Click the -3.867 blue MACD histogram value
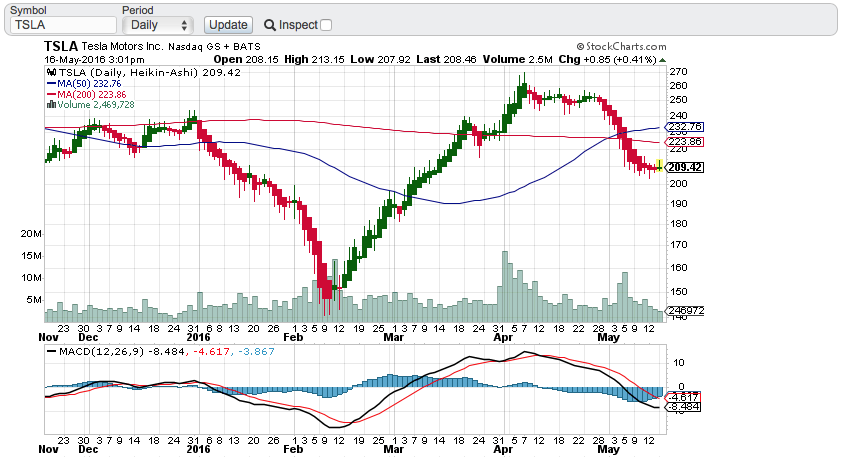 click(256, 352)
